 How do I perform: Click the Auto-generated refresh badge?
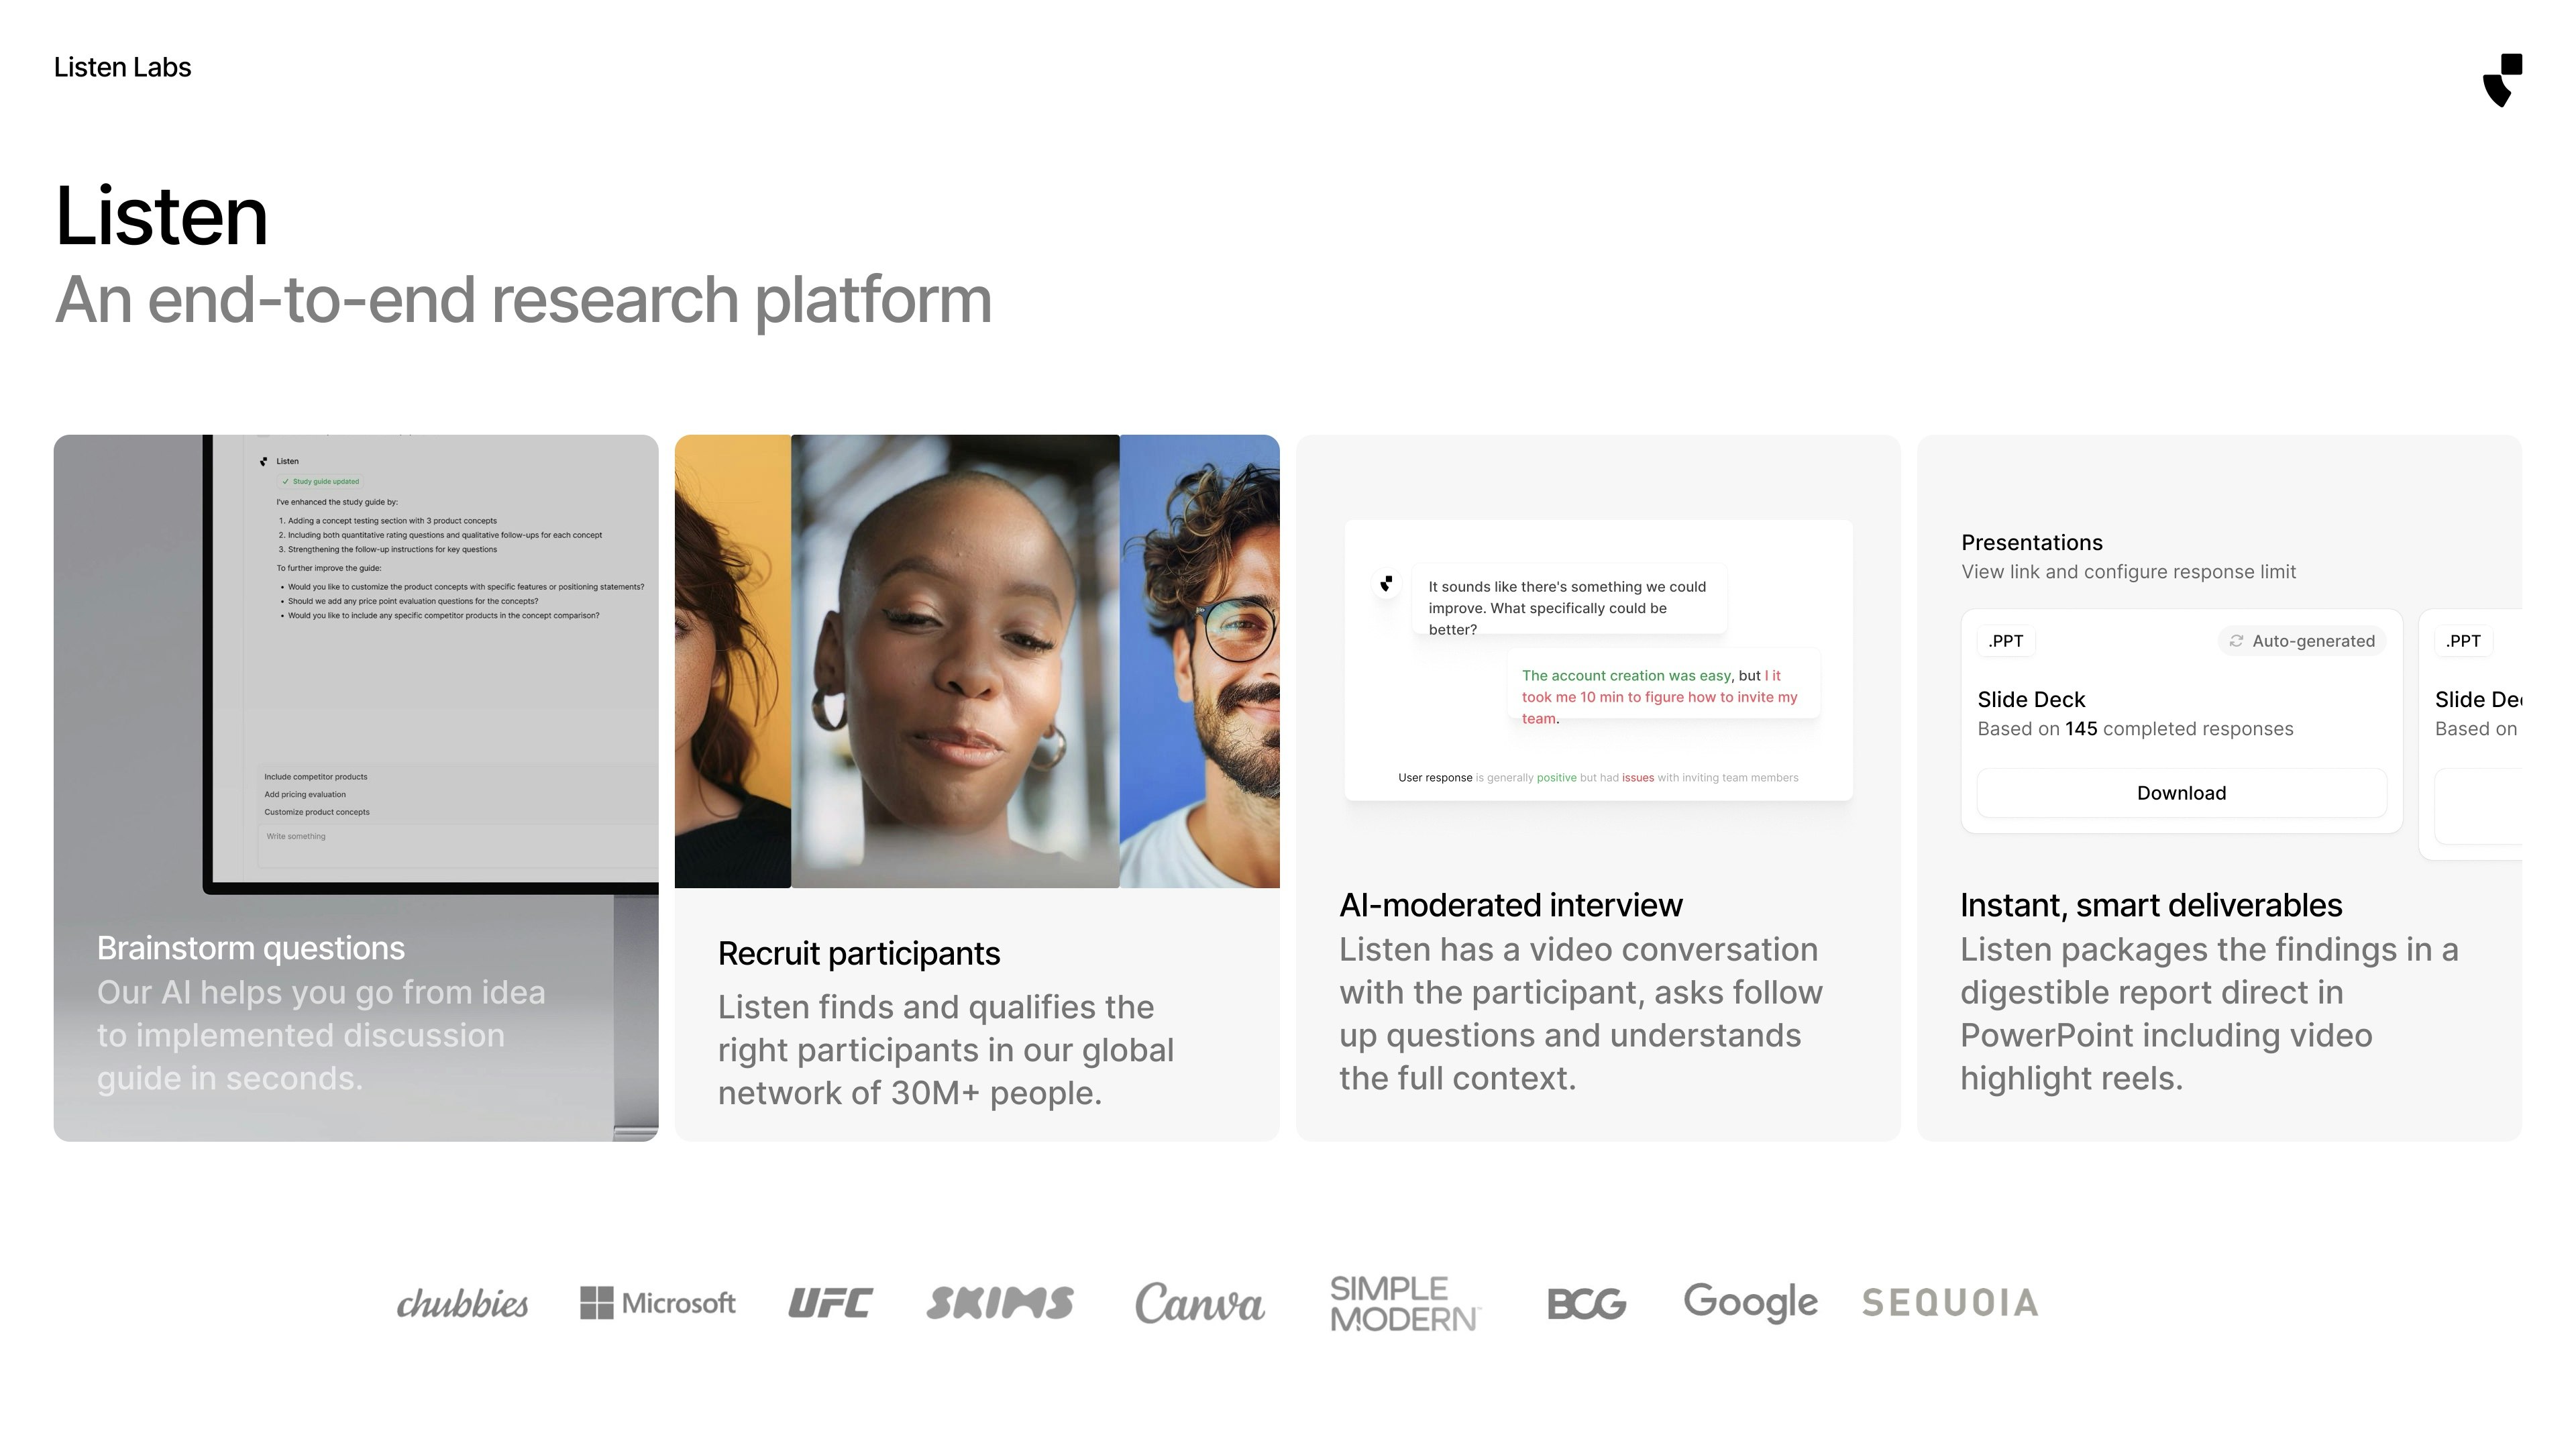[2302, 641]
